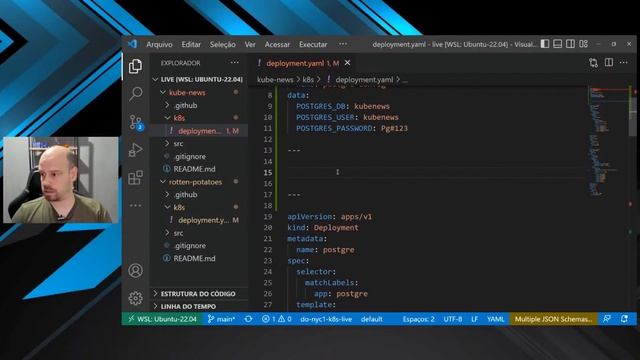Open the Editar menu

click(x=191, y=44)
